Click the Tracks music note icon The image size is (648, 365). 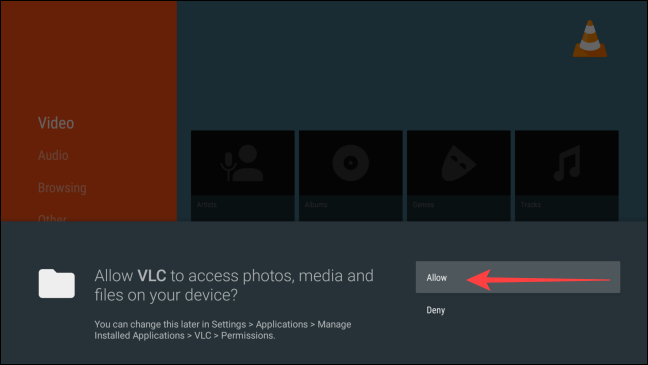click(x=567, y=163)
